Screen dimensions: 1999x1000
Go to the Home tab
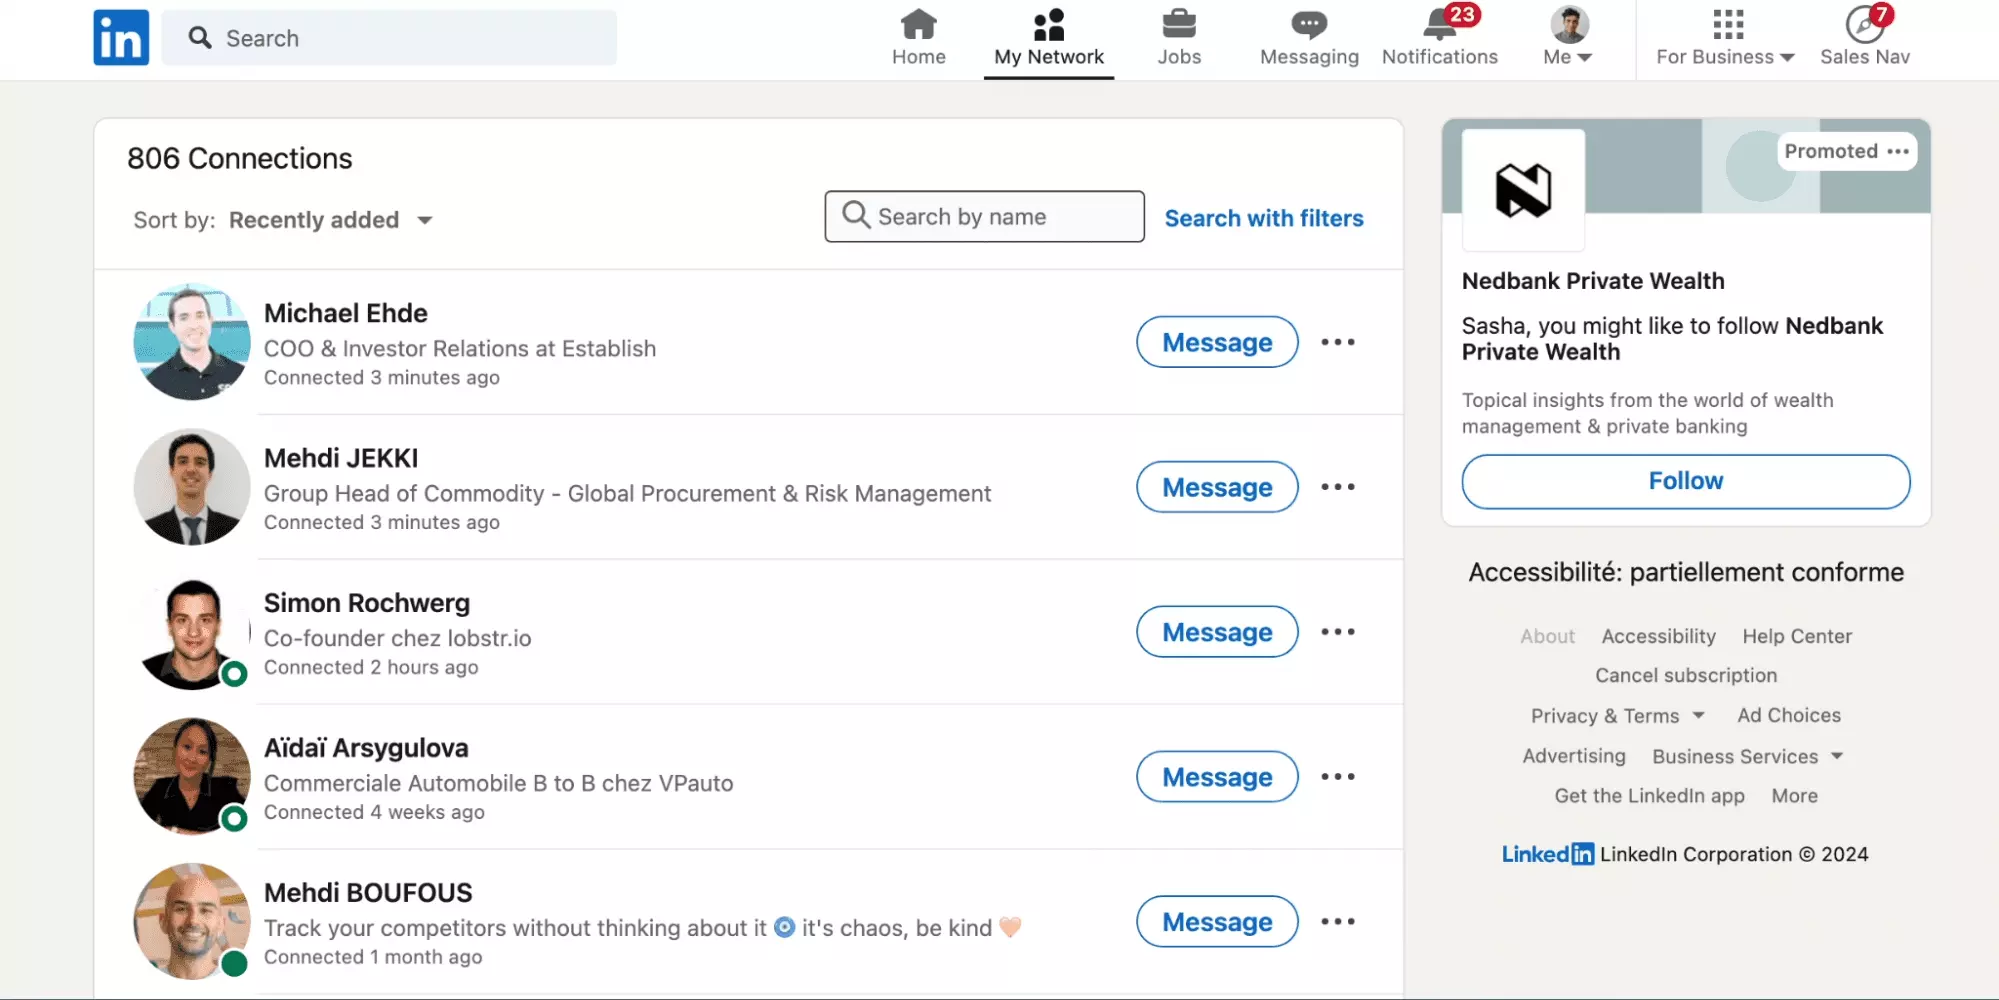tap(917, 37)
